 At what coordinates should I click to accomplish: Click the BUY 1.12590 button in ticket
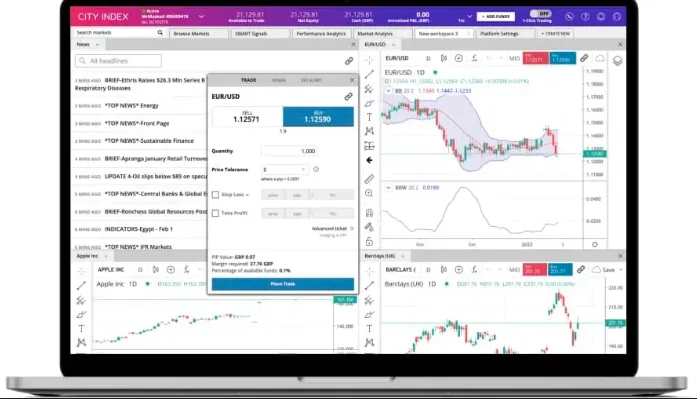(x=318, y=117)
